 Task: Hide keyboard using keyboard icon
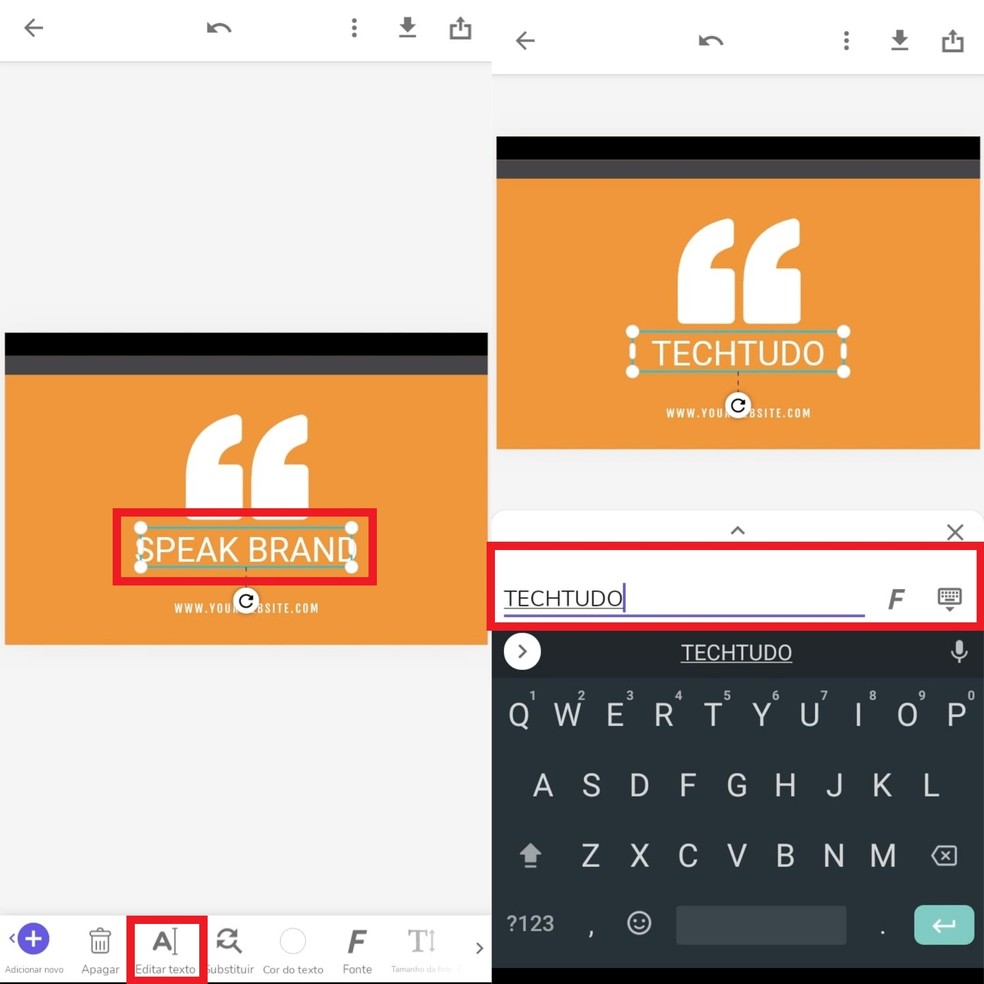[949, 599]
